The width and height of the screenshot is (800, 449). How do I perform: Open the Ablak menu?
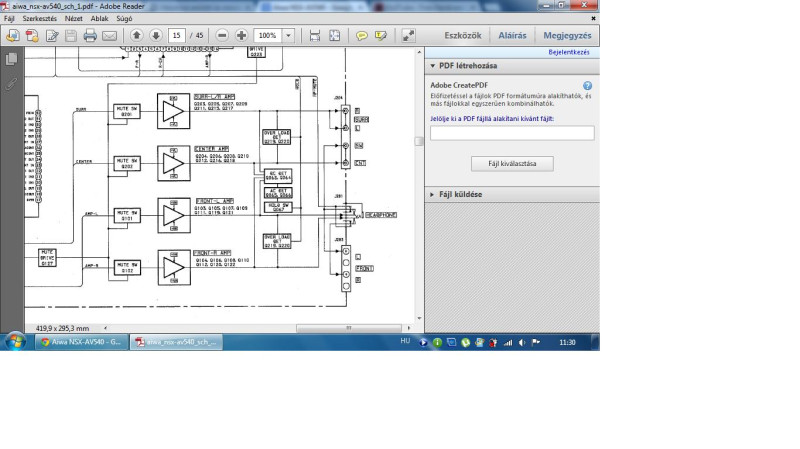coord(99,18)
